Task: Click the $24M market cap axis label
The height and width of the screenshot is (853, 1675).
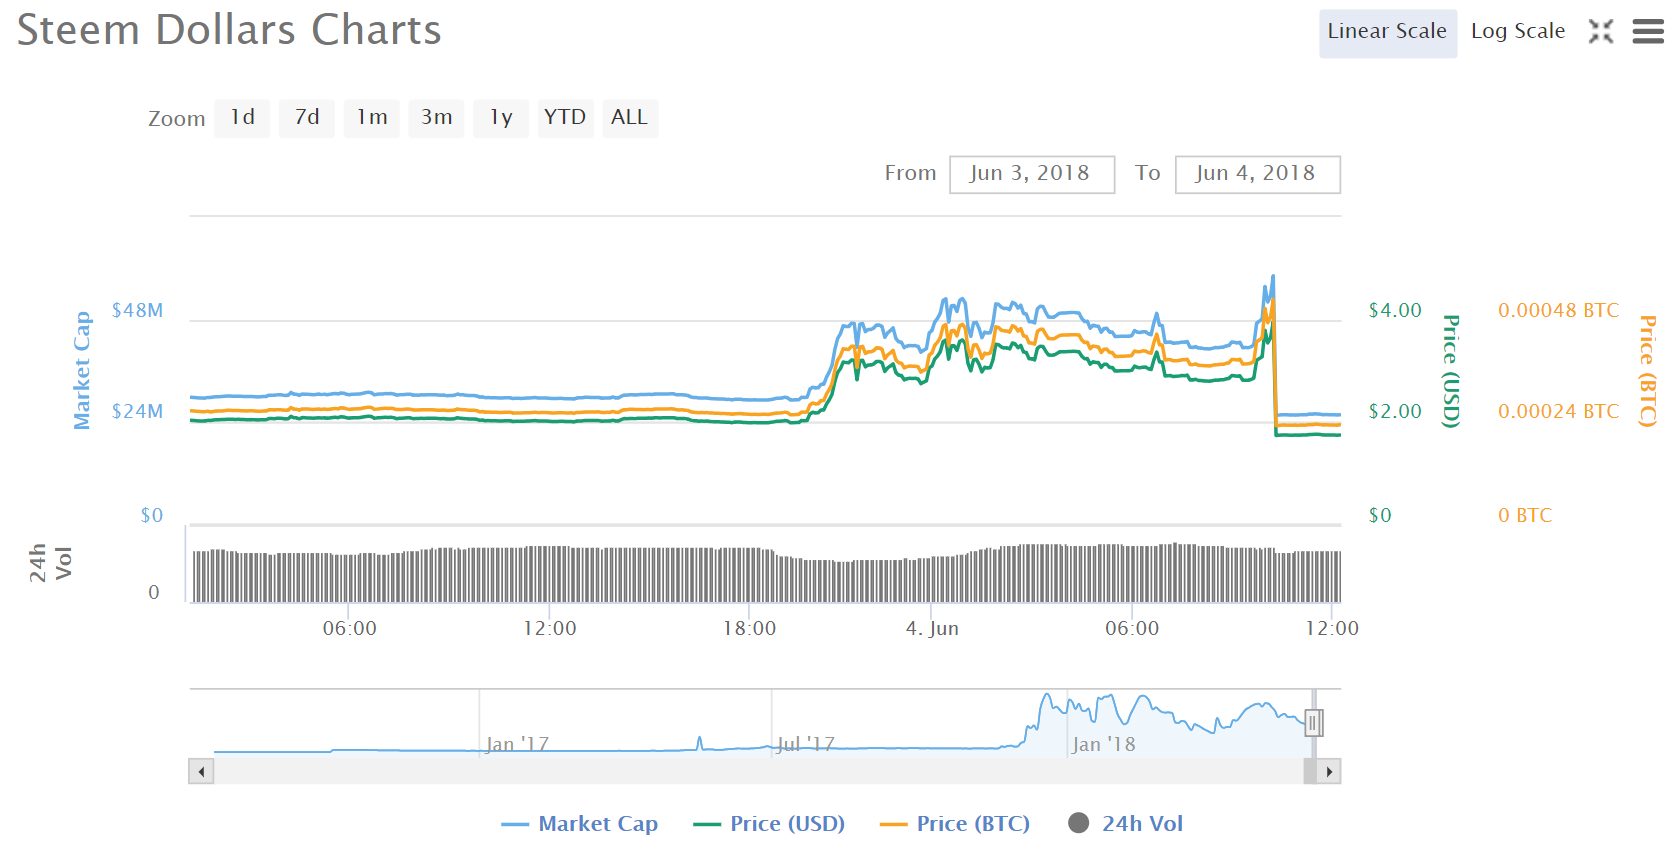Action: 137,412
